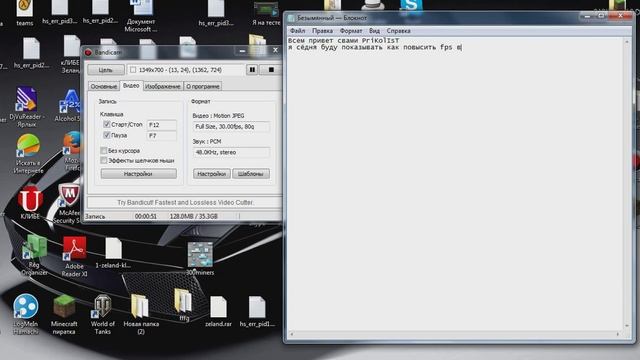Viewport: 640px width, 360px height.
Task: Select the Alcohol desktop icon
Action: click(x=70, y=105)
